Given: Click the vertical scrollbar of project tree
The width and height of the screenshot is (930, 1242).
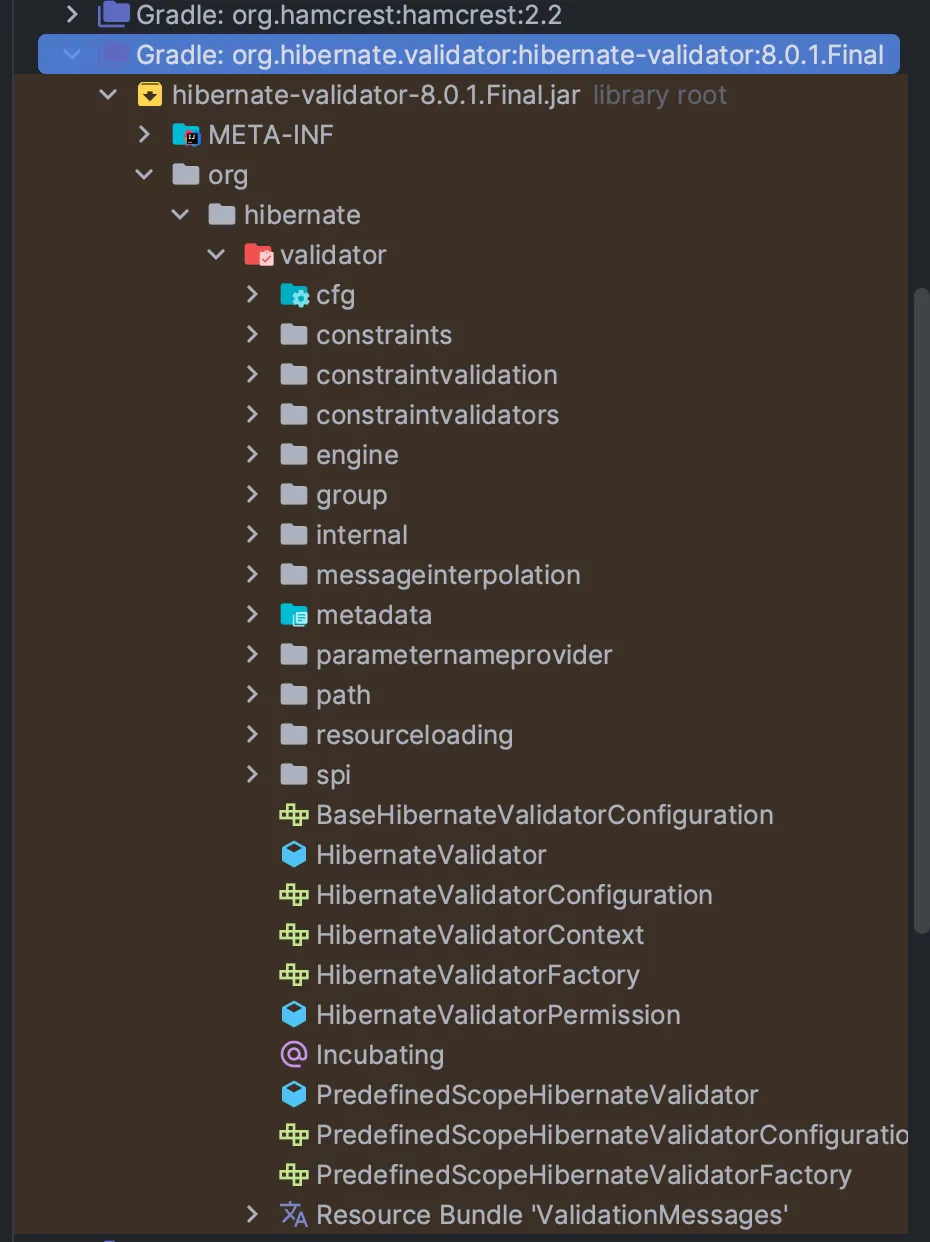Looking at the screenshot, I should 920,610.
